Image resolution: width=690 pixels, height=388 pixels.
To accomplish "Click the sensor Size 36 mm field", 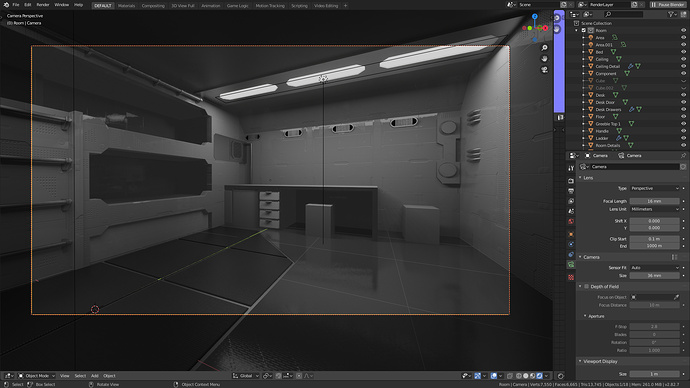I will pos(654,276).
